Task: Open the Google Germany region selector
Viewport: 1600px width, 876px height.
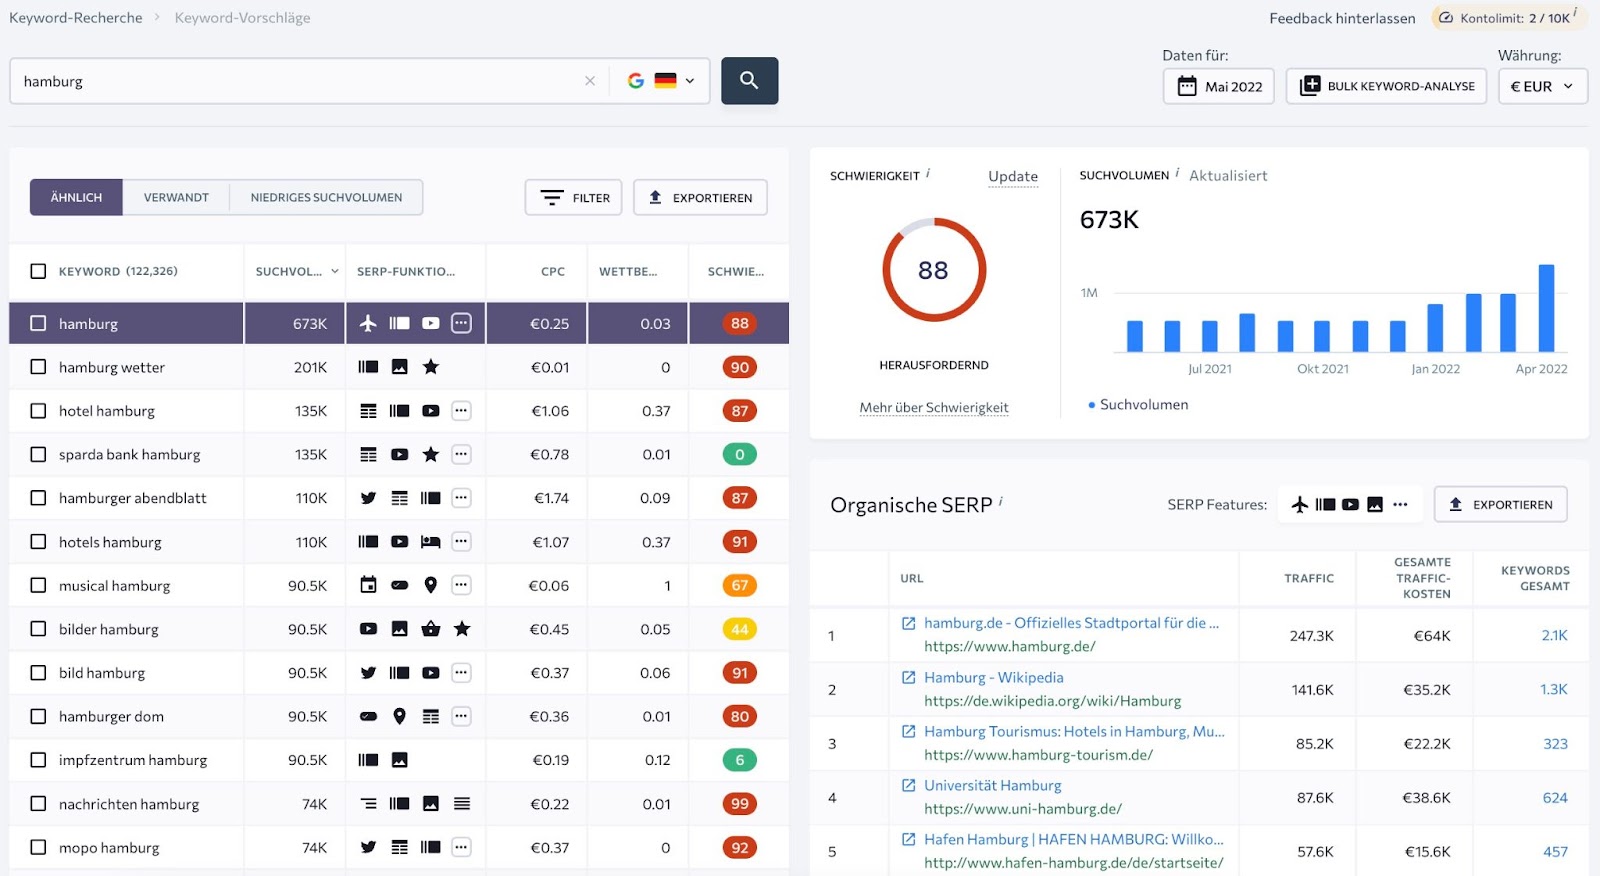Action: pos(661,81)
